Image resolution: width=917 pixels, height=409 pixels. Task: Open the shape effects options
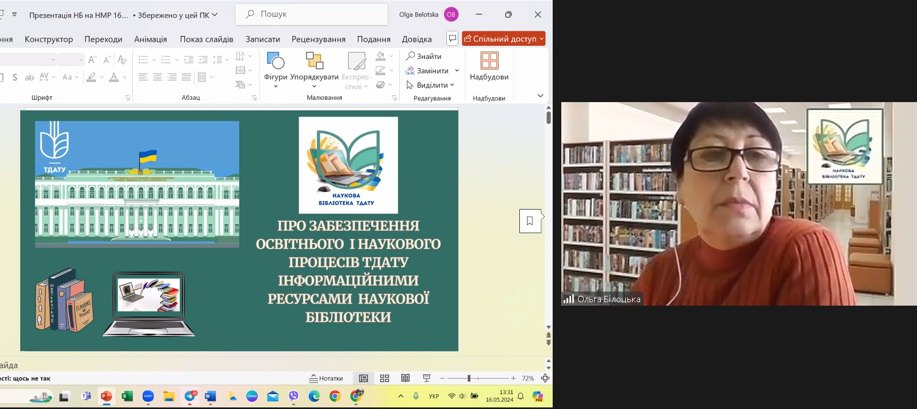click(x=383, y=84)
